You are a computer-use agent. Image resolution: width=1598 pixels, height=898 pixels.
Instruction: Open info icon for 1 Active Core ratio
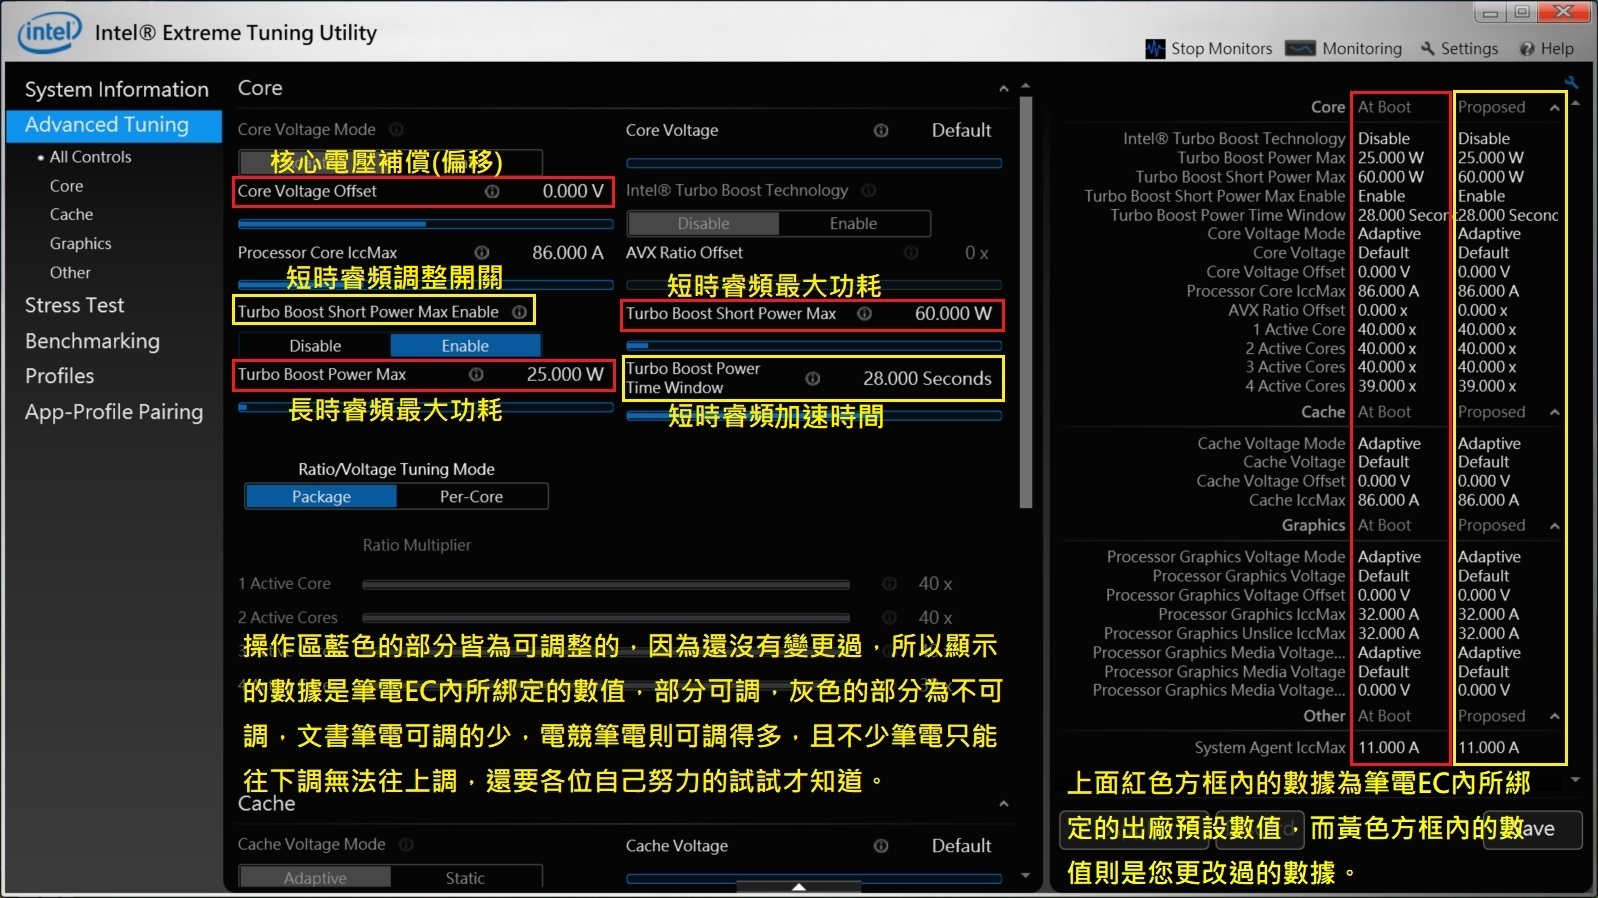890,583
